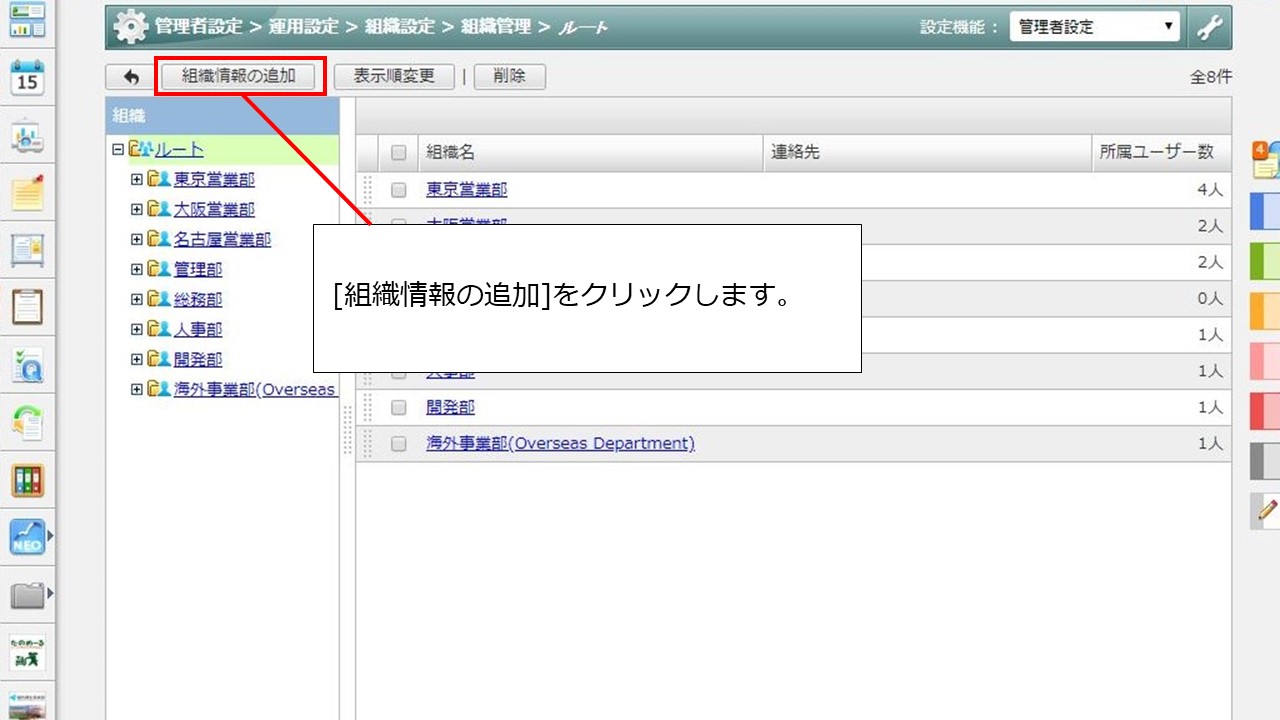Click the 組織情報の追加 button
This screenshot has height=720, width=1280.
[x=239, y=76]
